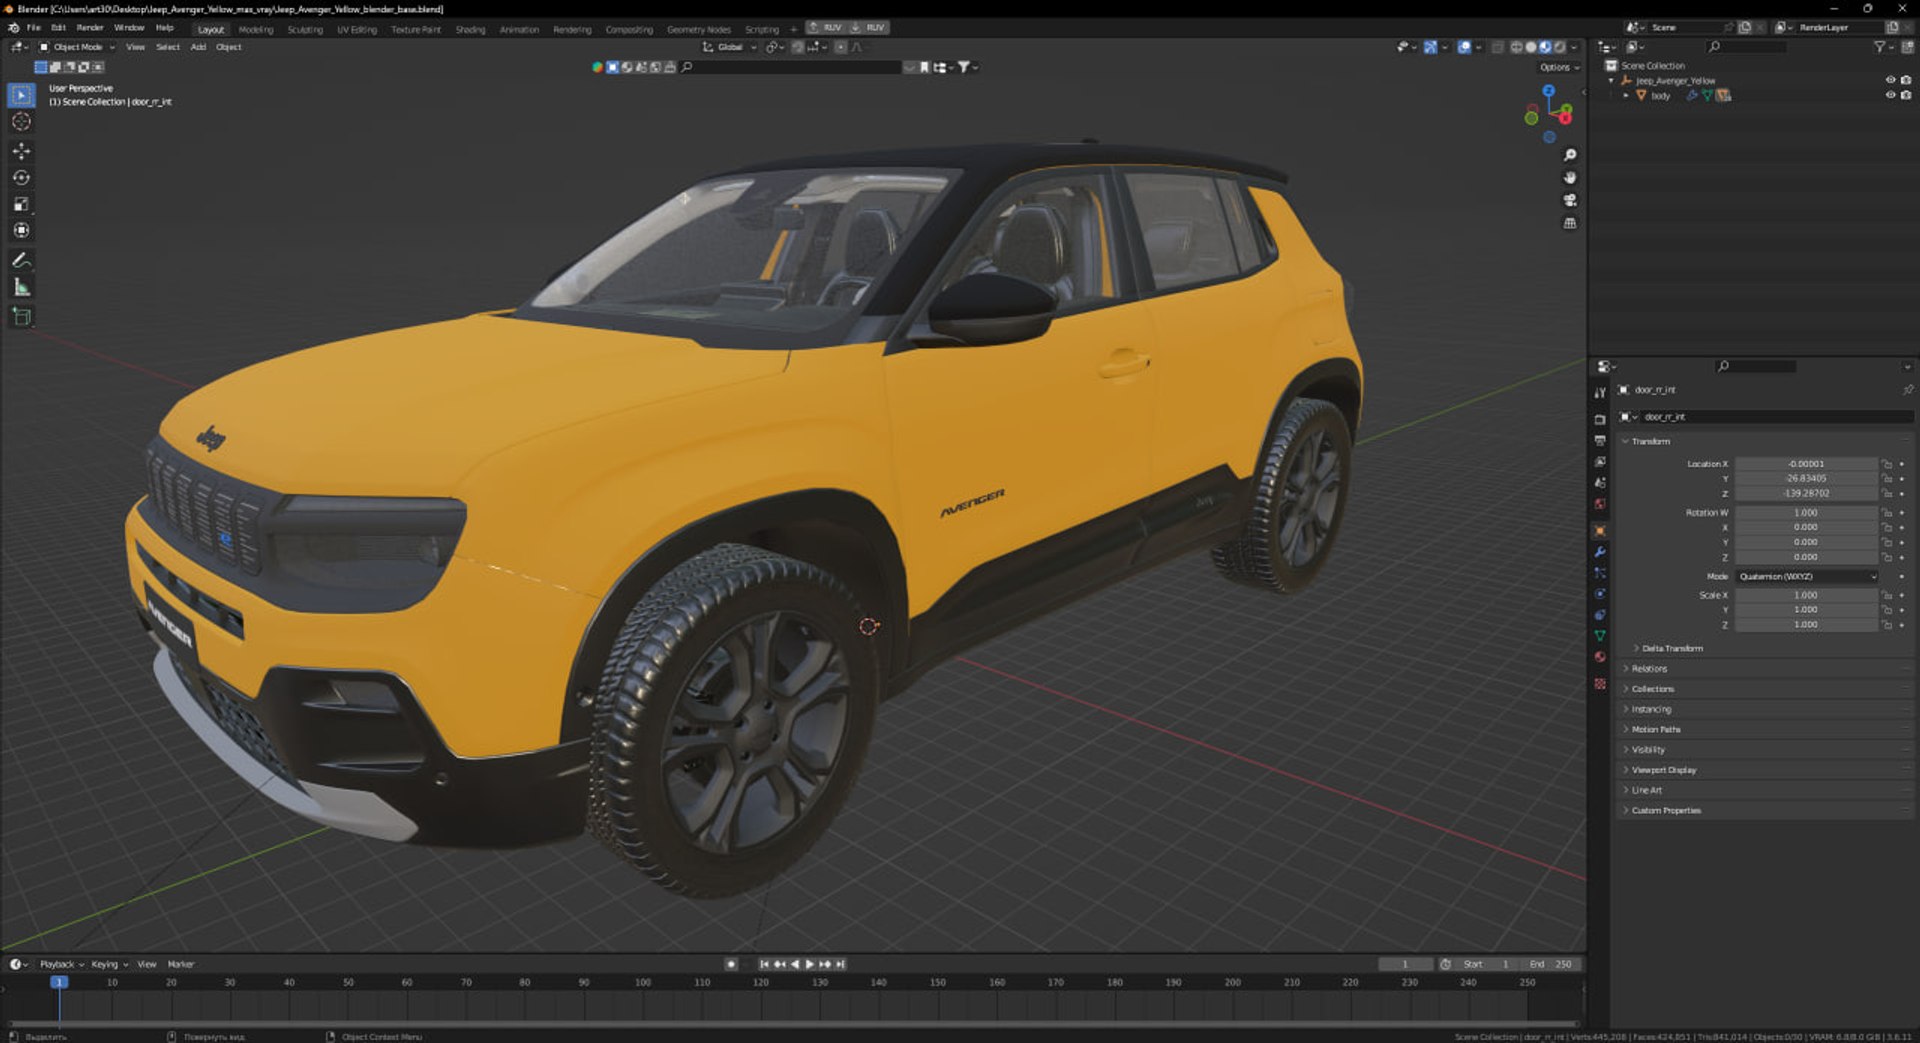Image resolution: width=1920 pixels, height=1043 pixels.
Task: Switch to the Shading workspace tab
Action: click(x=470, y=29)
